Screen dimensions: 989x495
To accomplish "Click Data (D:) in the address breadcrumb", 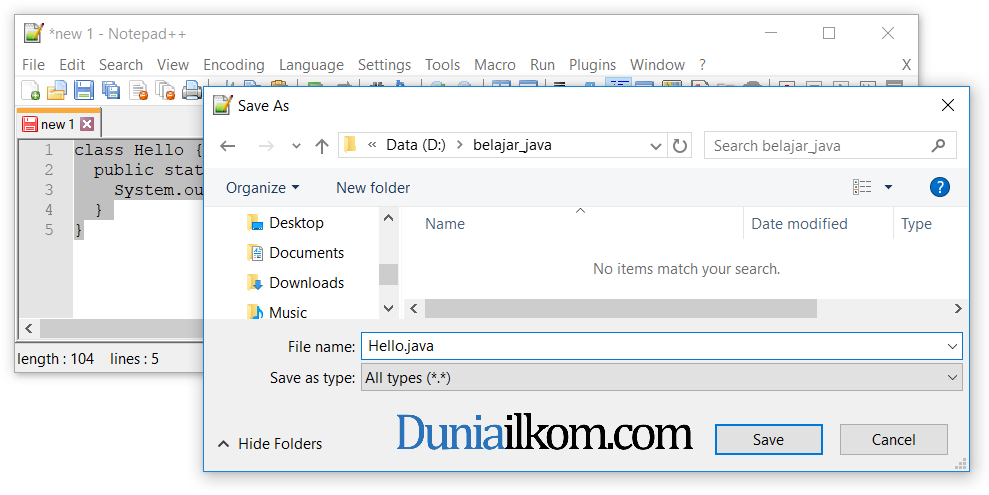I will click(x=416, y=145).
